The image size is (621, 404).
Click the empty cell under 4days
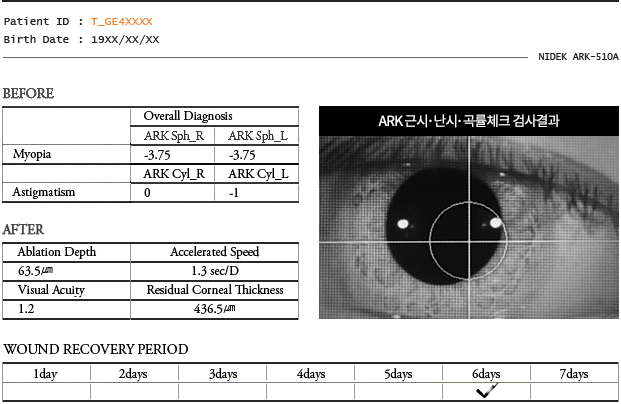[310, 392]
